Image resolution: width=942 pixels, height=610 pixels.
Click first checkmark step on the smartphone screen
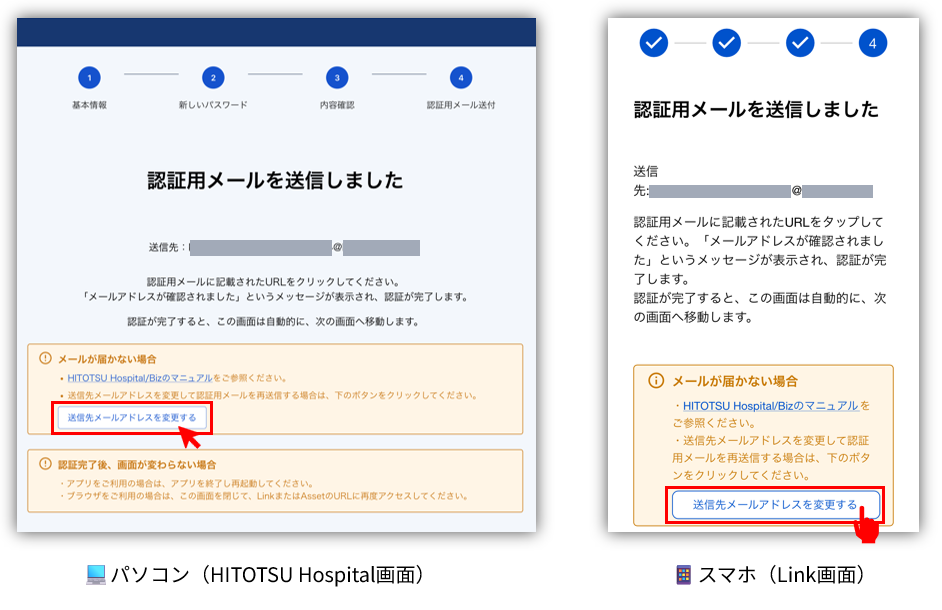[653, 43]
